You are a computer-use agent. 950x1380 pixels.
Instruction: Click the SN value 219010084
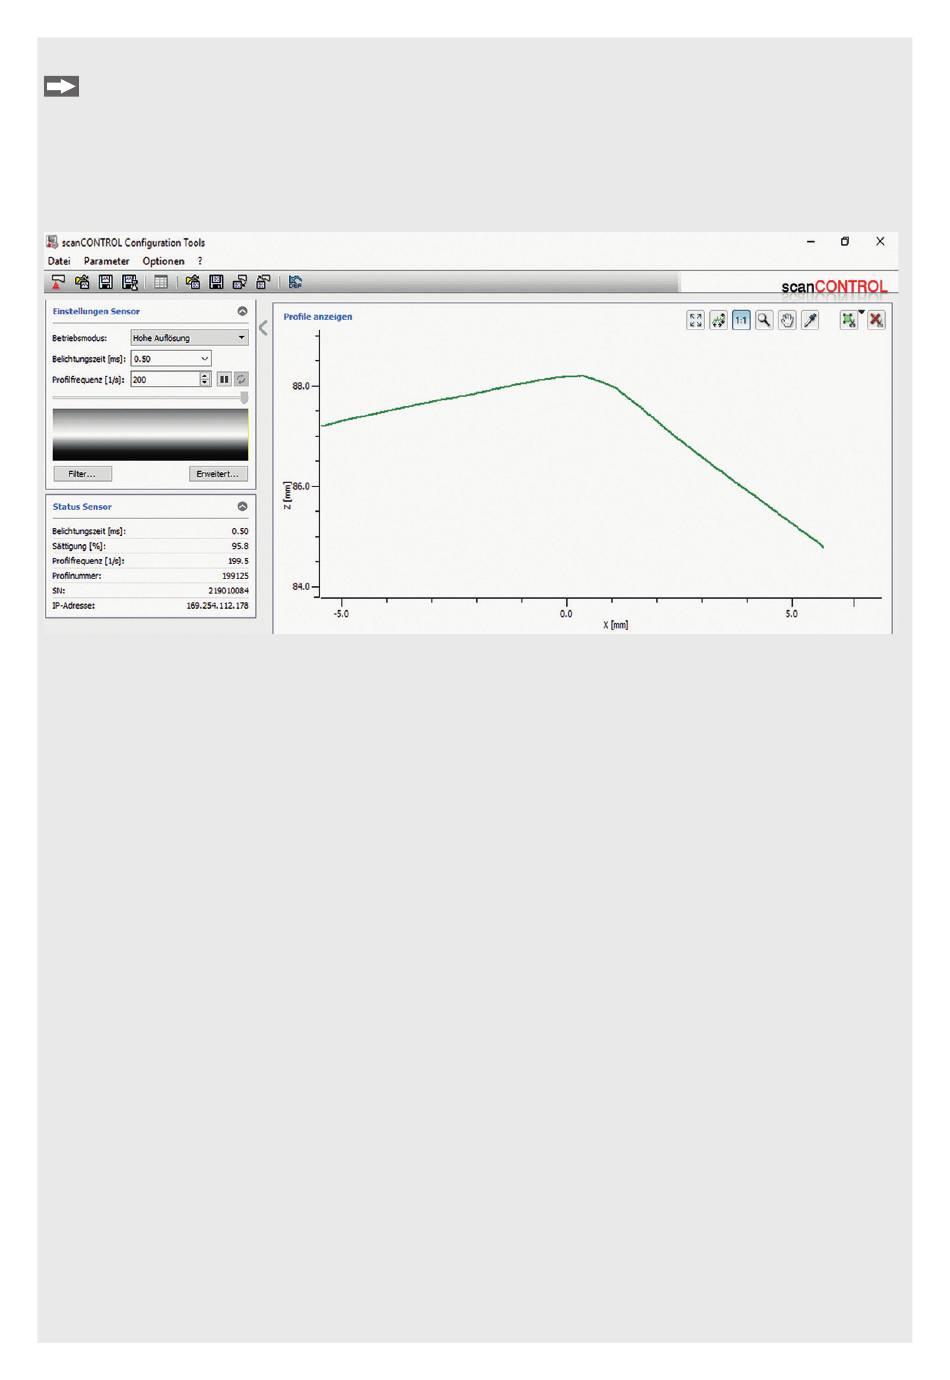point(228,590)
